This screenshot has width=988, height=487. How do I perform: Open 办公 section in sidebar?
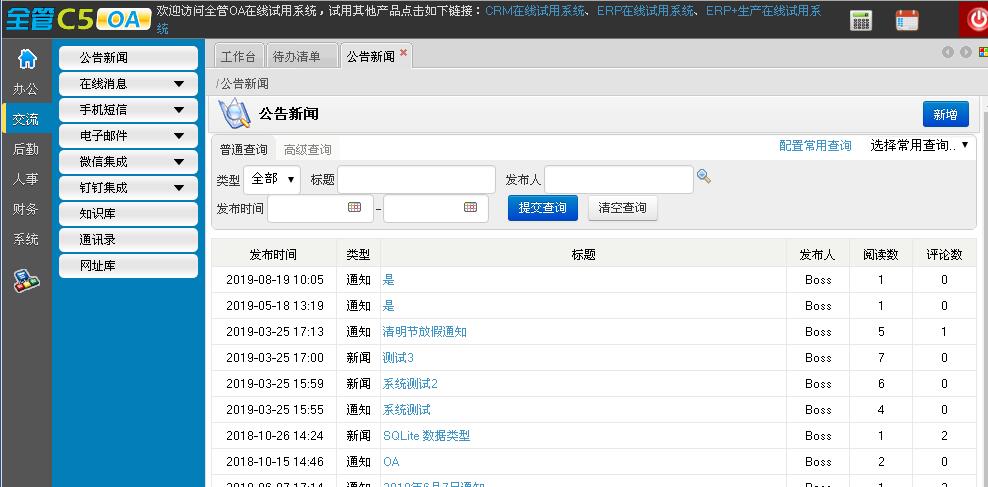click(26, 89)
